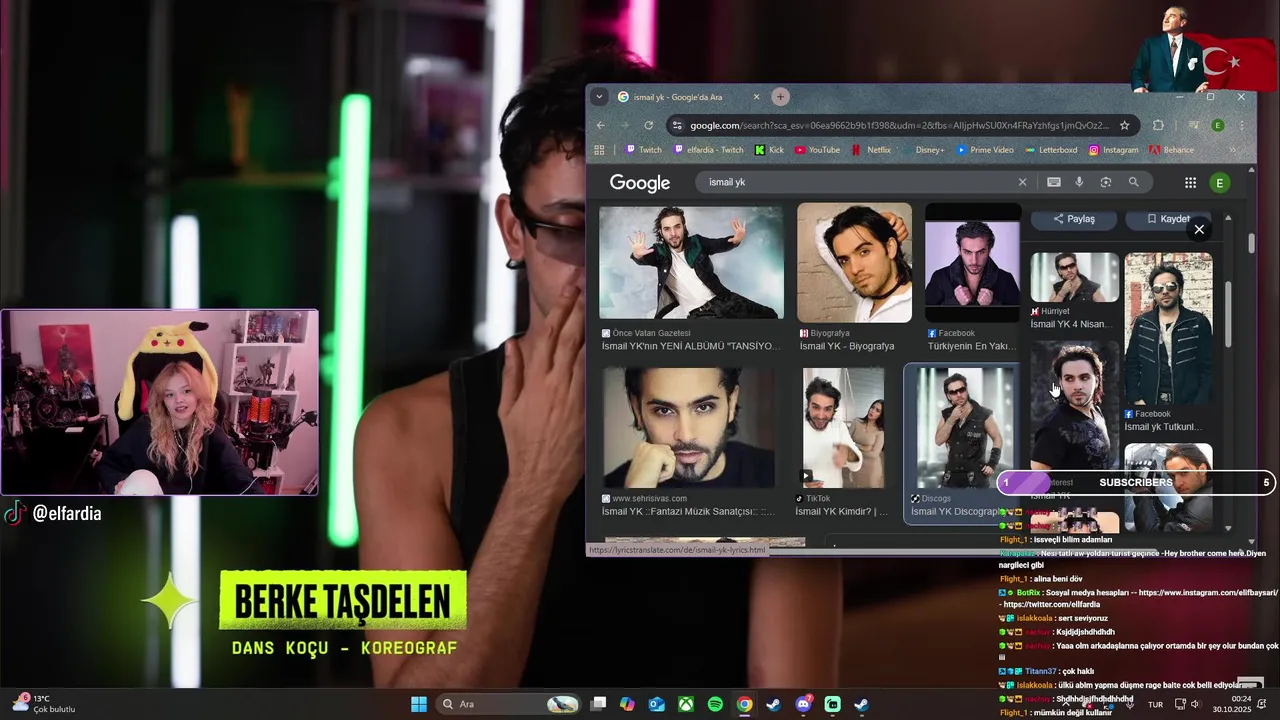Click the TUR language indicator in tray
This screenshot has height=720, width=1280.
click(1155, 704)
